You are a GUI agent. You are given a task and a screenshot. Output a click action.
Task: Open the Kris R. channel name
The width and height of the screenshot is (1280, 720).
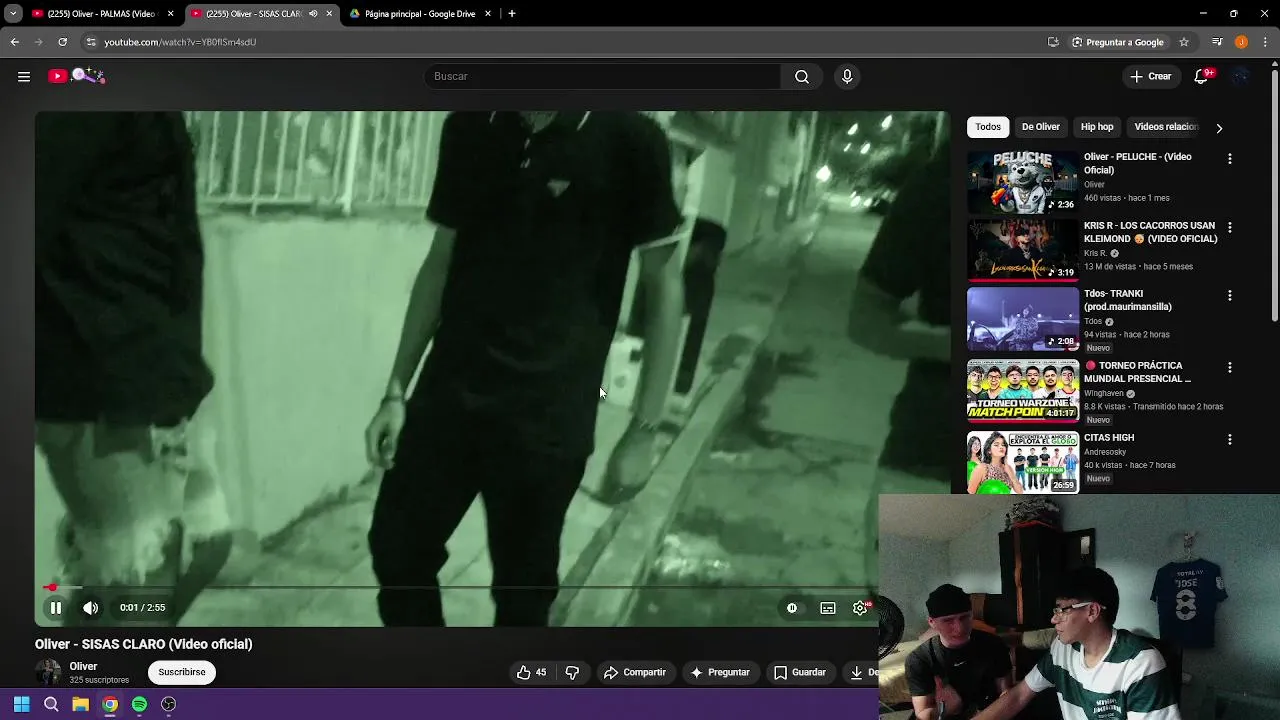click(1096, 253)
